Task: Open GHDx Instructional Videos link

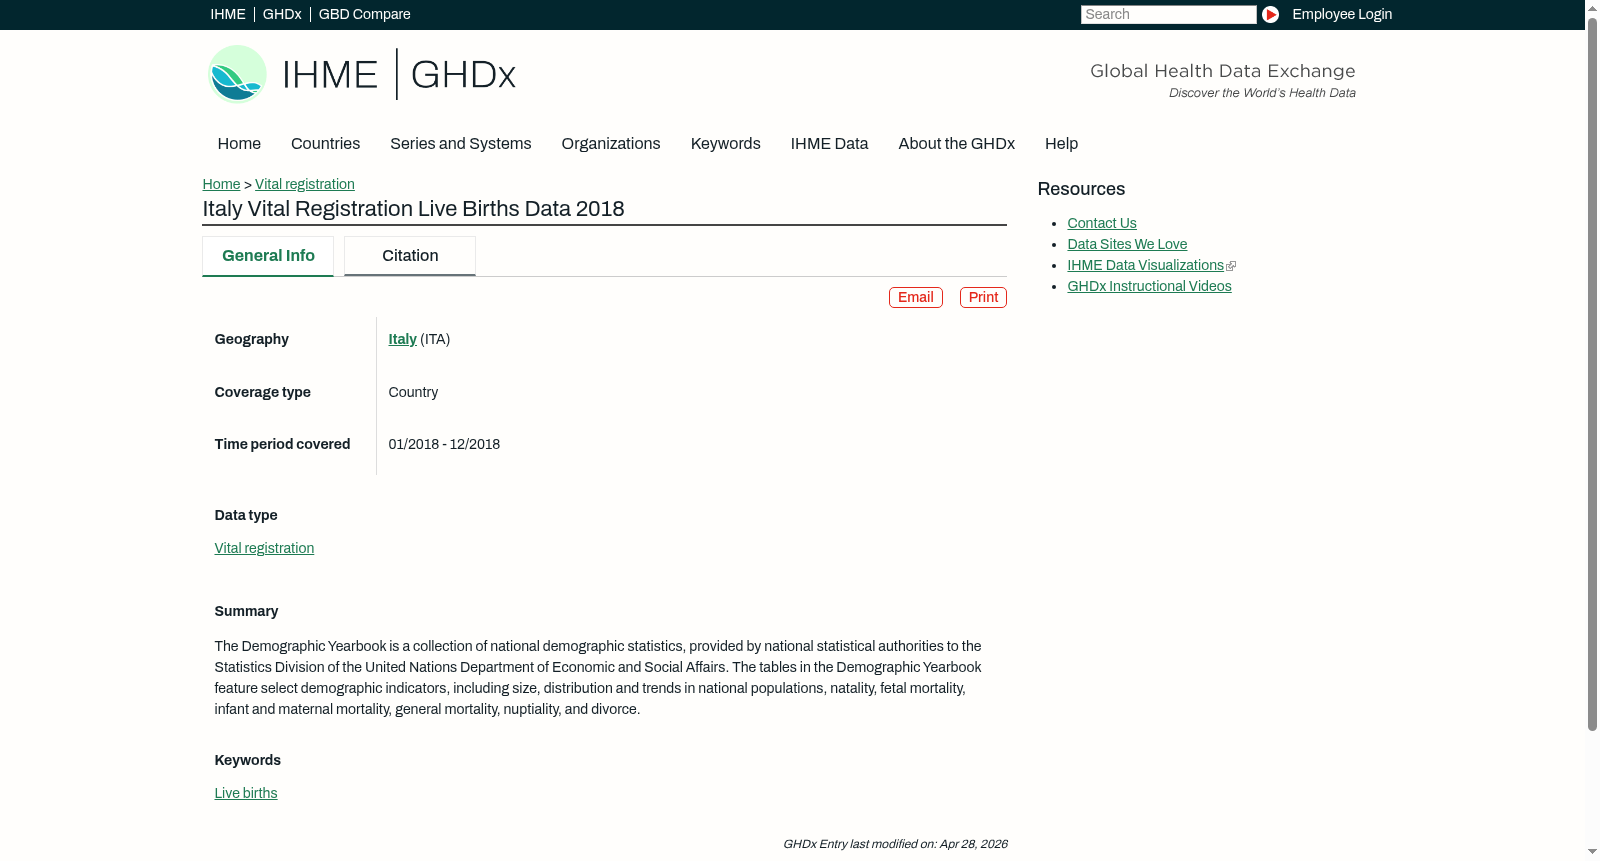Action: (x=1149, y=287)
